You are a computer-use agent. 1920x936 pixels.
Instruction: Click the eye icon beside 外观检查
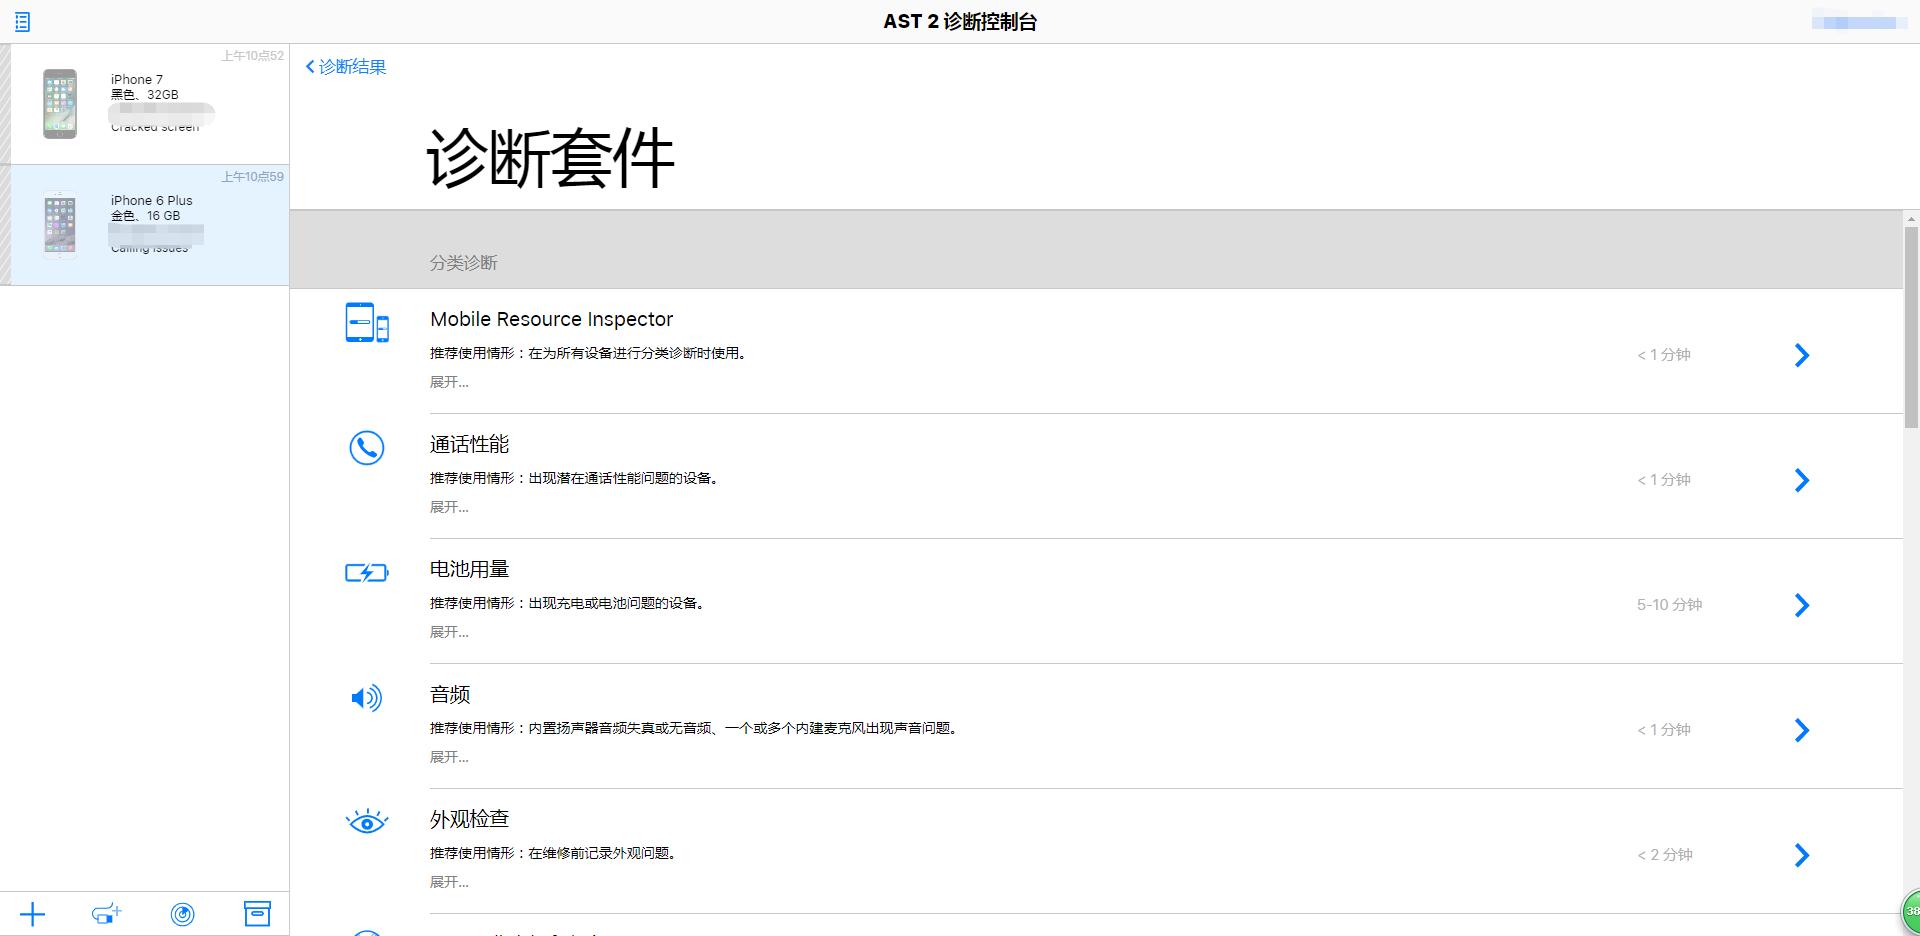(x=366, y=821)
